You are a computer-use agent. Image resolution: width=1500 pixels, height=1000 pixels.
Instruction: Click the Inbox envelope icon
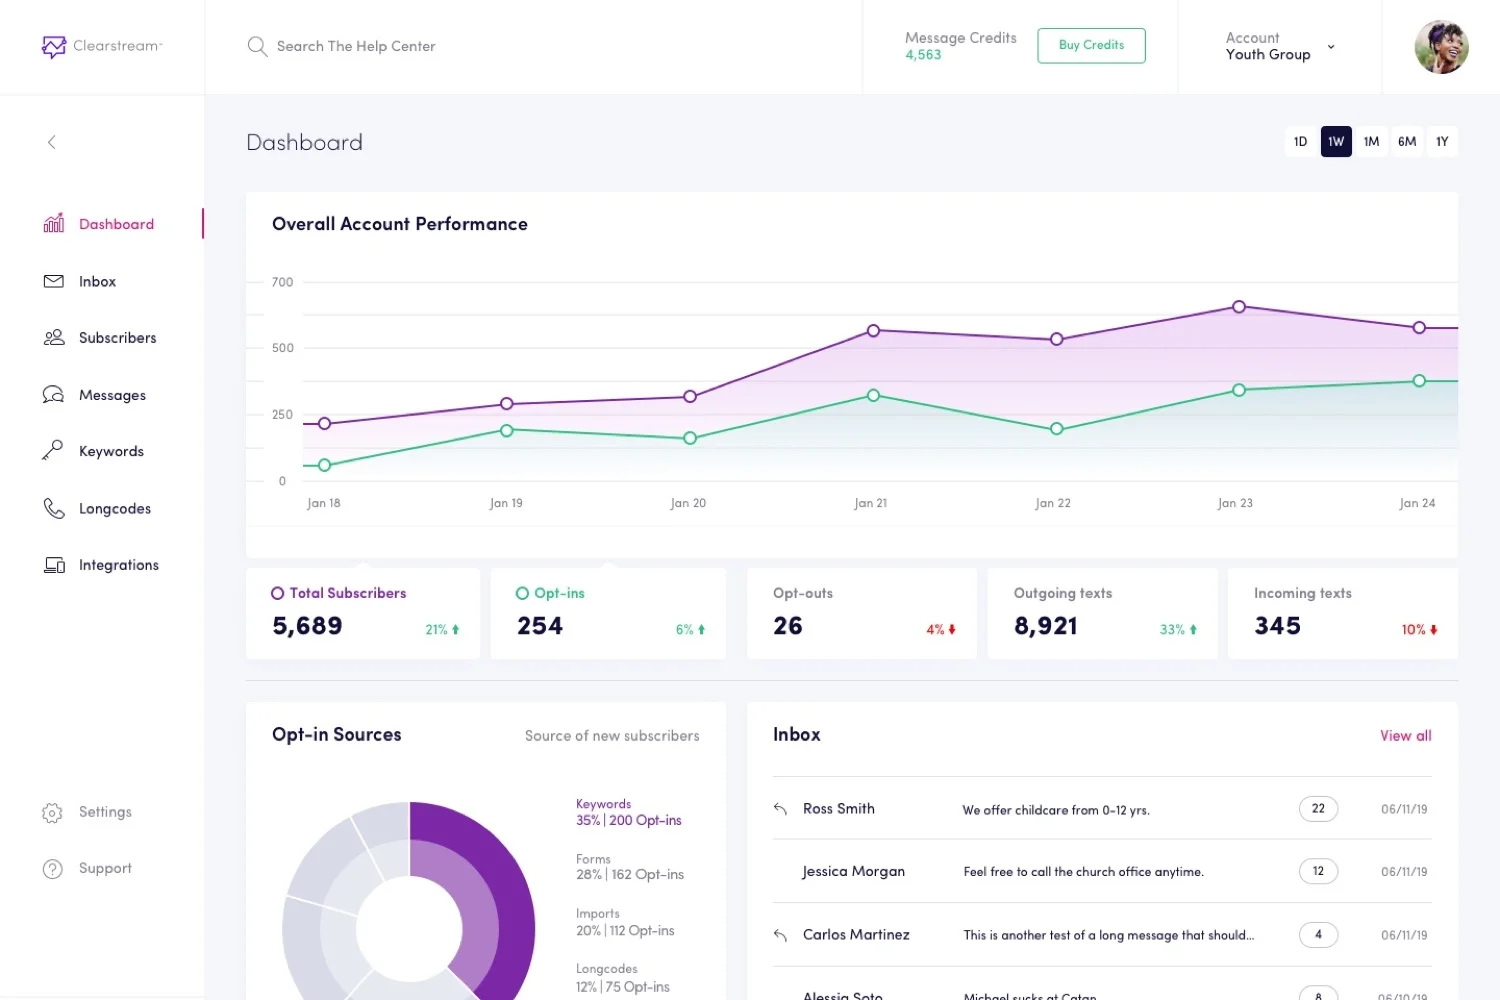[x=54, y=281]
